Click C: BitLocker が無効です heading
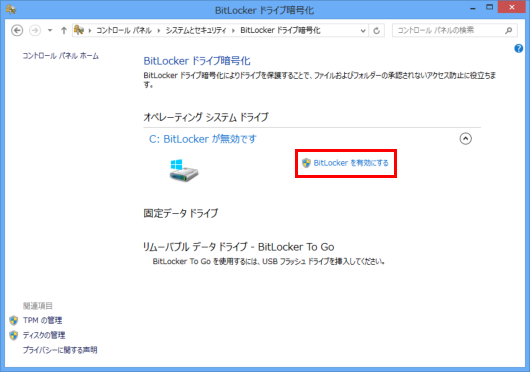The width and height of the screenshot is (530, 372). (203, 139)
